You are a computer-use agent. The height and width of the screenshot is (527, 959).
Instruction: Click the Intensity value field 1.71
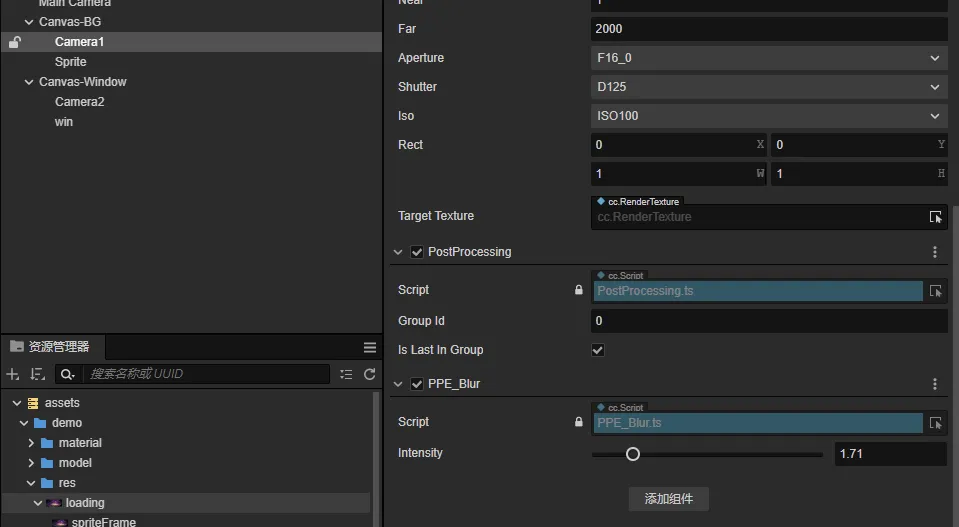pos(890,454)
